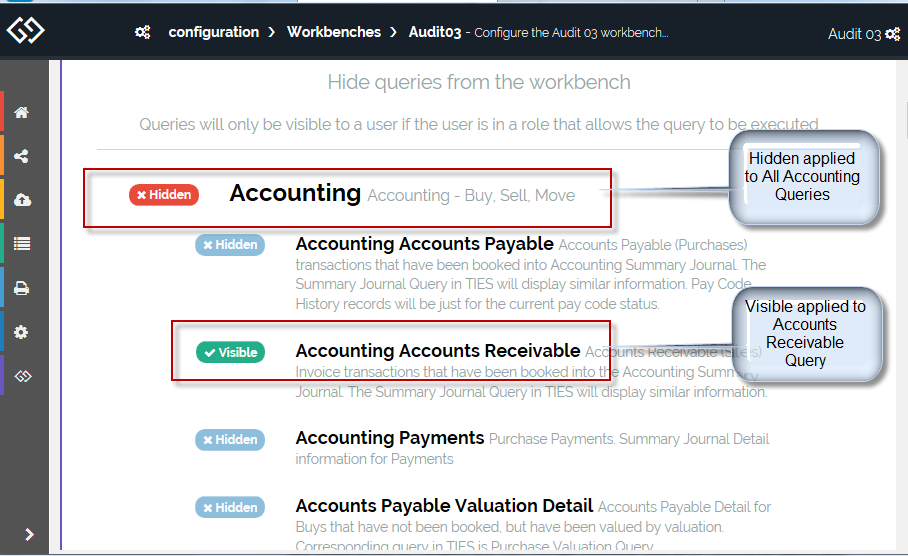Image resolution: width=908 pixels, height=556 pixels.
Task: Click the cloud upload sidebar icon
Action: click(x=21, y=200)
